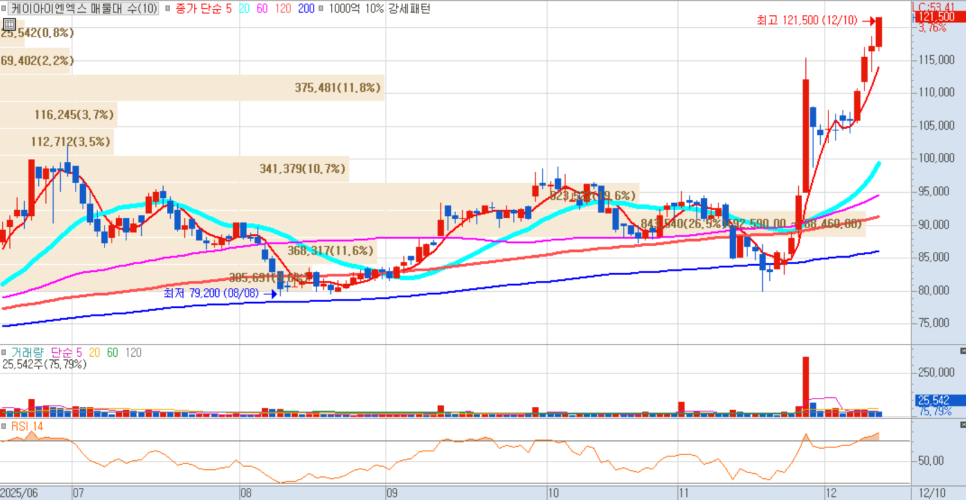This screenshot has width=966, height=500.
Task: Click the 250,000 volume axis label
Action: pos(936,373)
